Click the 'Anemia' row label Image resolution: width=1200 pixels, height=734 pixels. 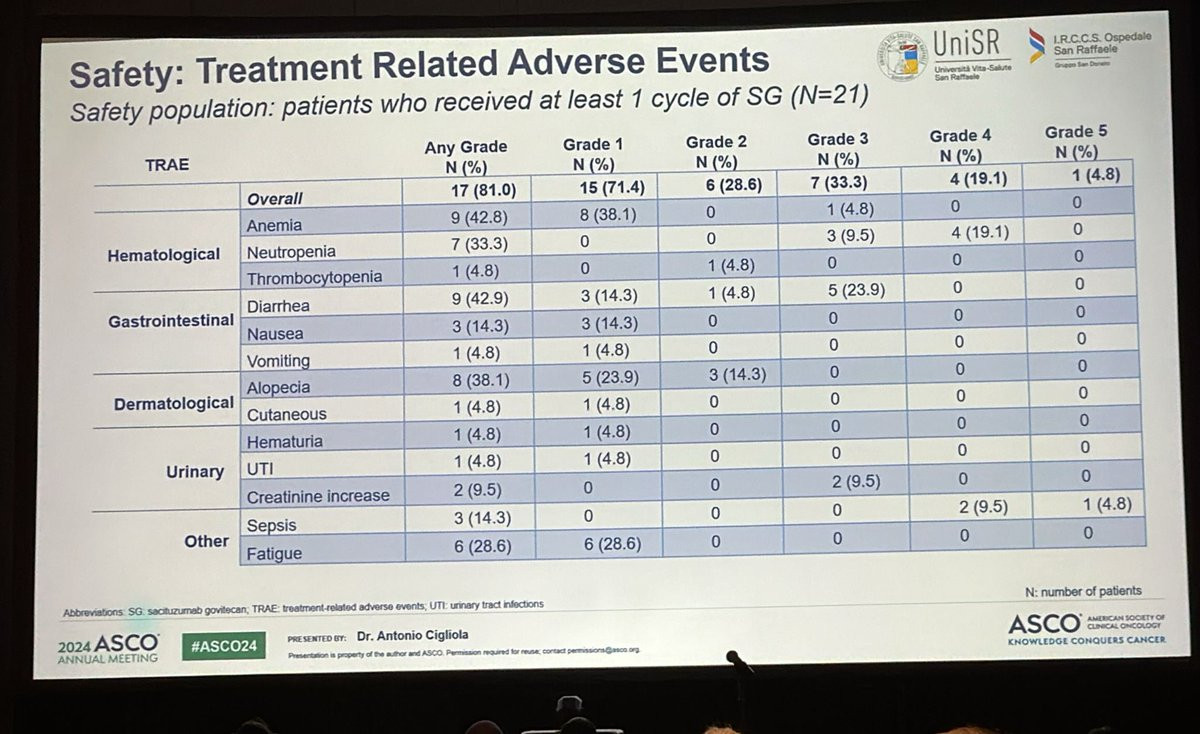point(273,226)
